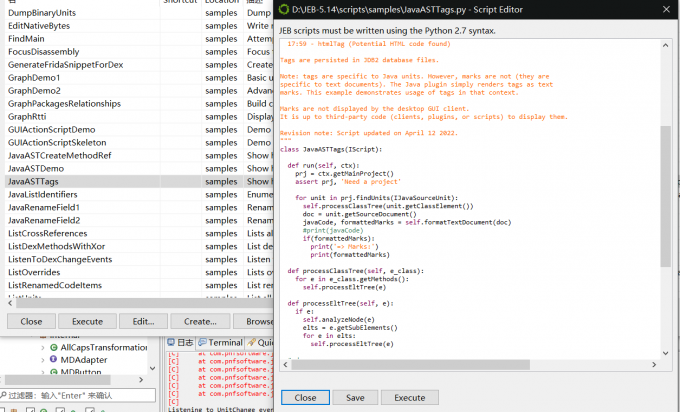Image resolution: width=680 pixels, height=412 pixels.
Task: Click the left arrow of the code editor horizontal scrollbar
Action: coord(285,365)
